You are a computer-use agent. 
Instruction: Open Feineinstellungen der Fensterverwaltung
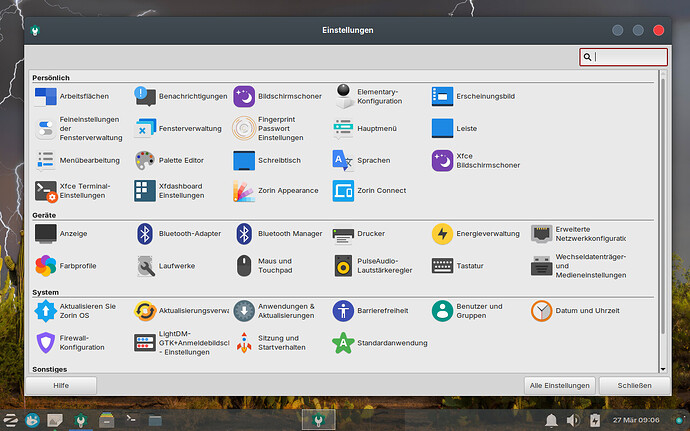coord(79,129)
